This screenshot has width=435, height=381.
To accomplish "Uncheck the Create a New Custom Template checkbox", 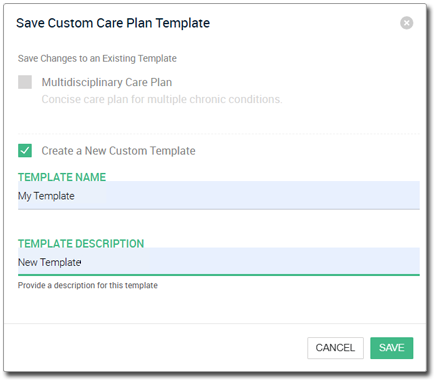I will coord(25,150).
